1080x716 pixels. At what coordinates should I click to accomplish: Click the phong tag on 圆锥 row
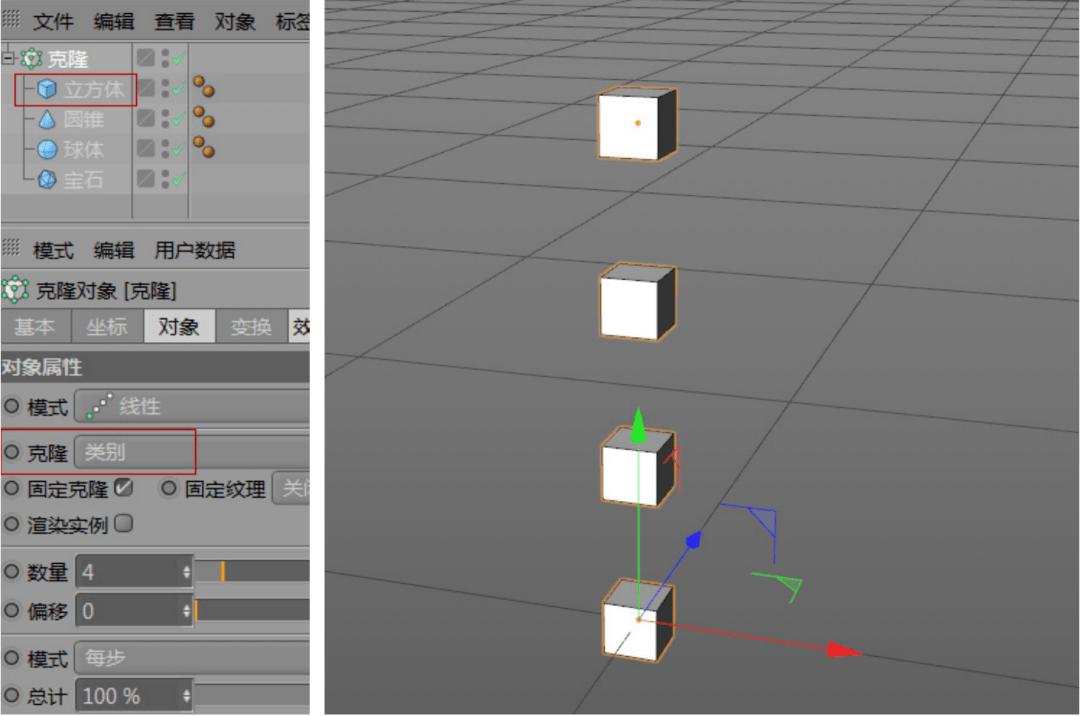(204, 117)
